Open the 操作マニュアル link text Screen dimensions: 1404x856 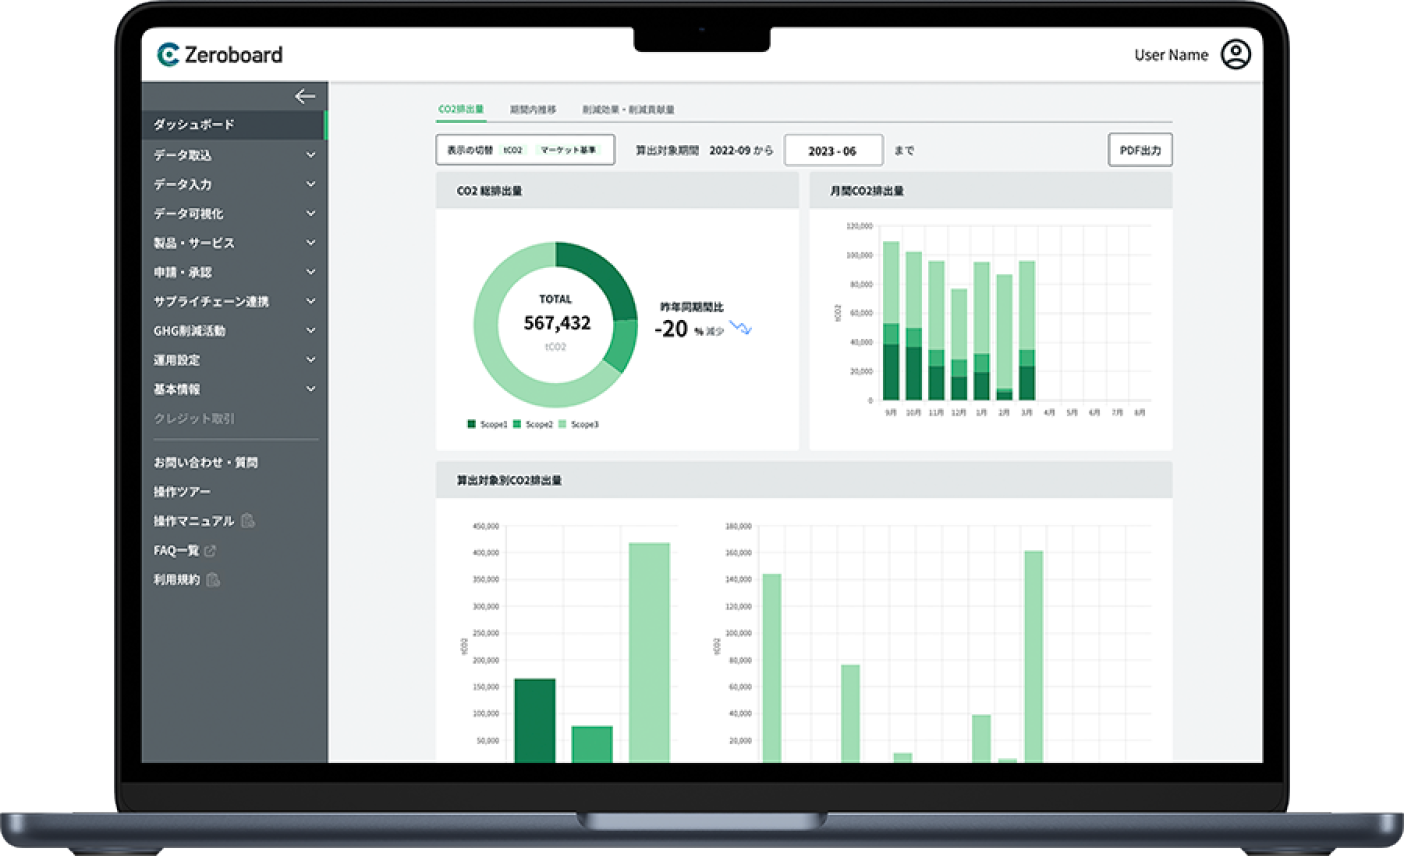[x=194, y=521]
